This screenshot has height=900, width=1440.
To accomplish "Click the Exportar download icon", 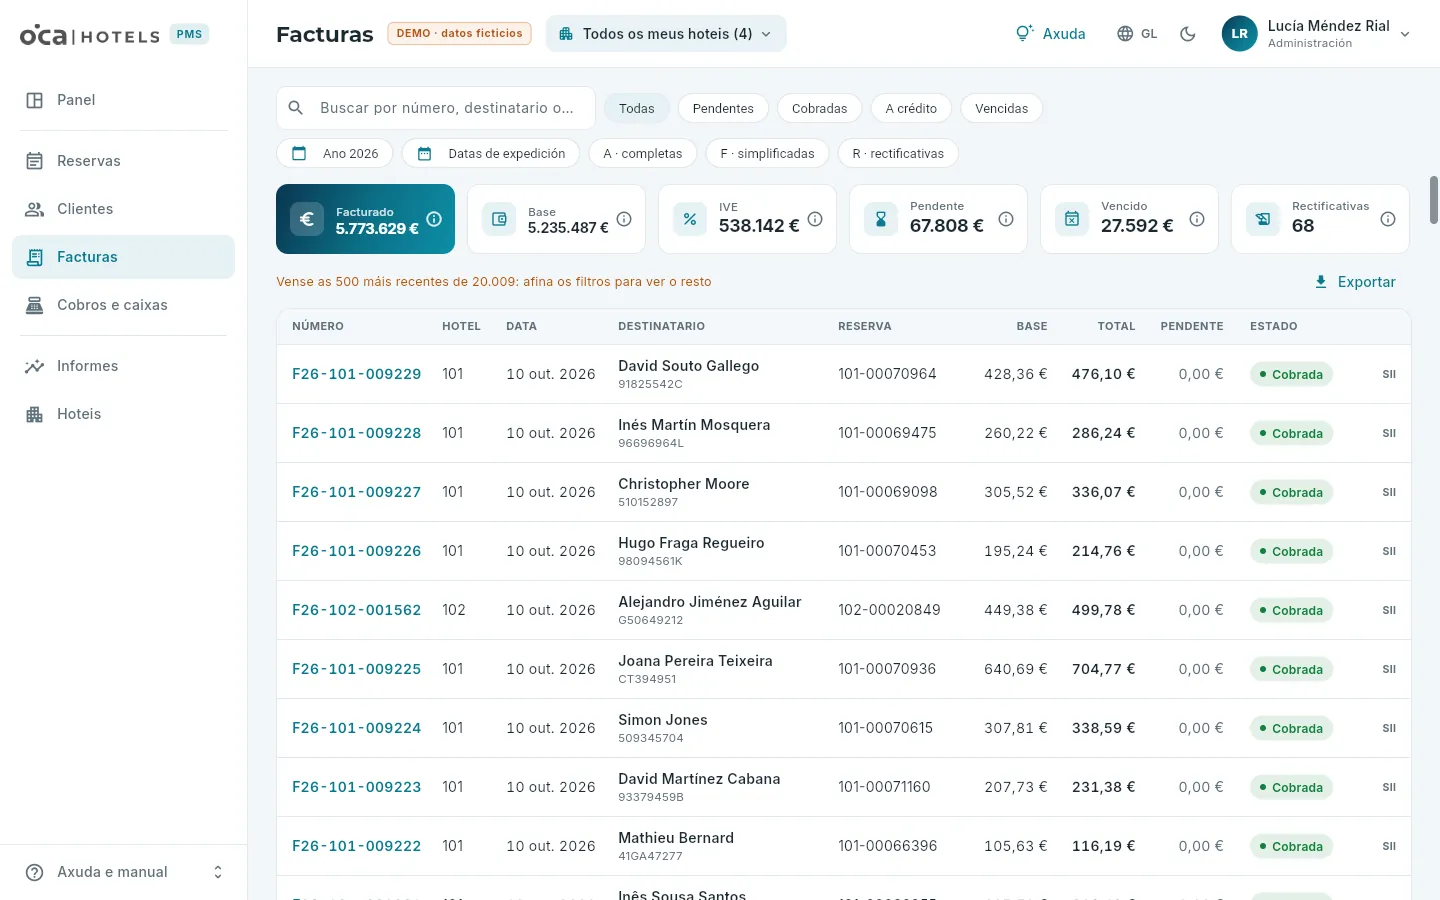I will [1321, 282].
